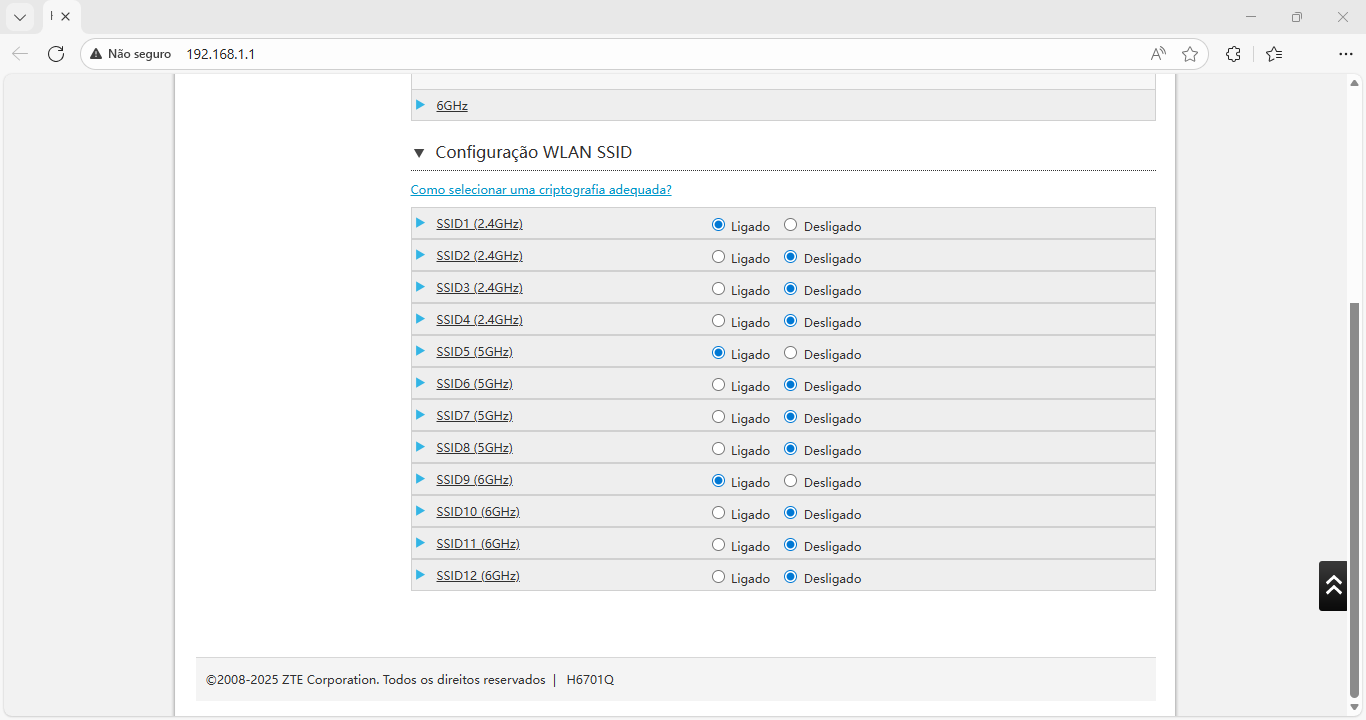This screenshot has width=1366, height=720.
Task: Open the SSID12 (6GHz) link
Action: (477, 576)
